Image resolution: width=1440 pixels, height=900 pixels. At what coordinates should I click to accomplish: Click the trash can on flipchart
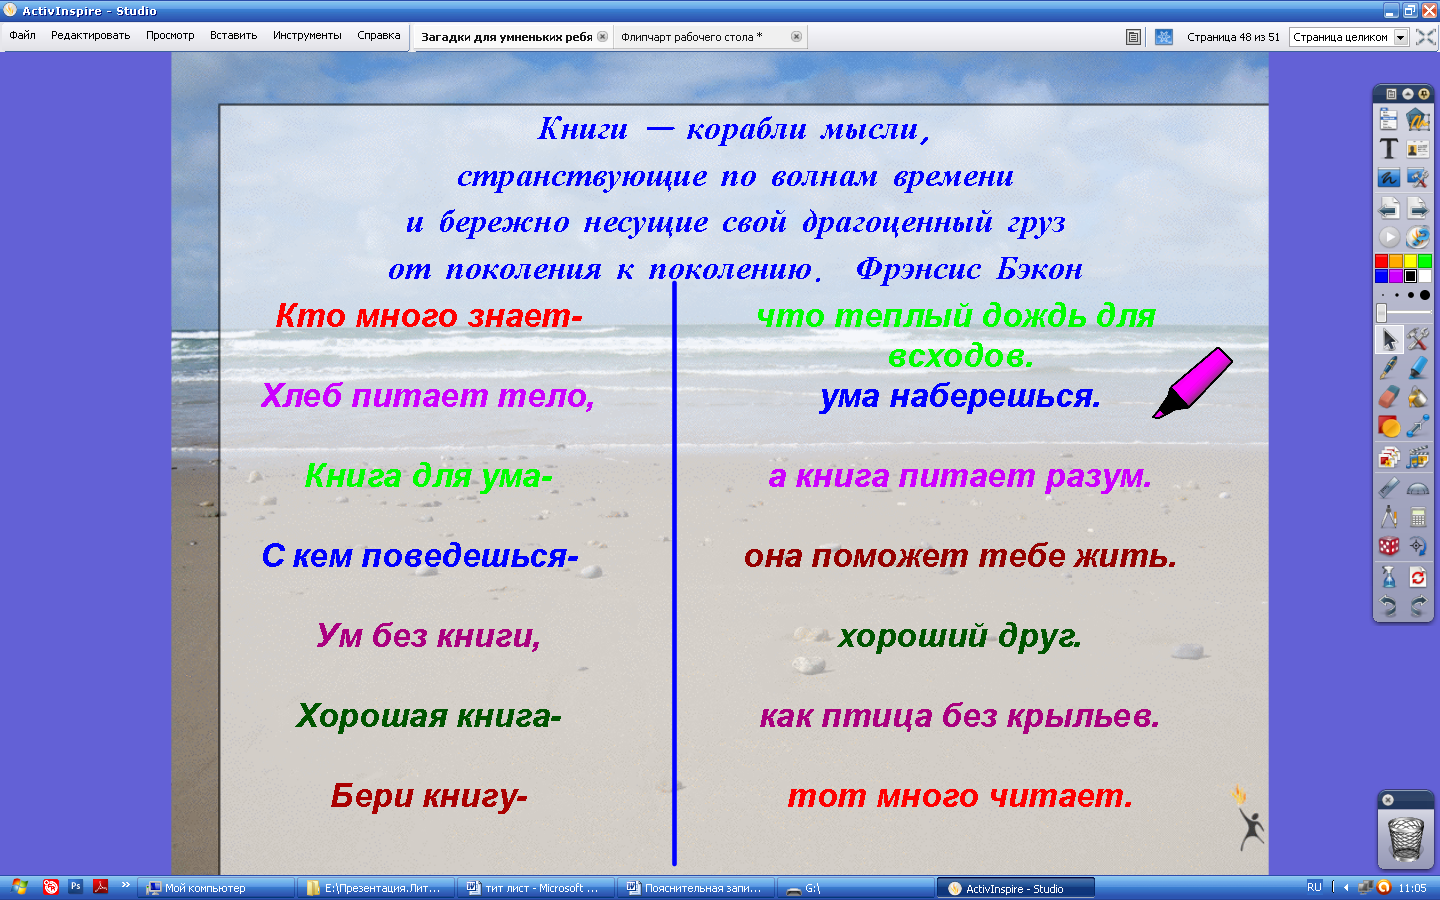coord(1406,838)
